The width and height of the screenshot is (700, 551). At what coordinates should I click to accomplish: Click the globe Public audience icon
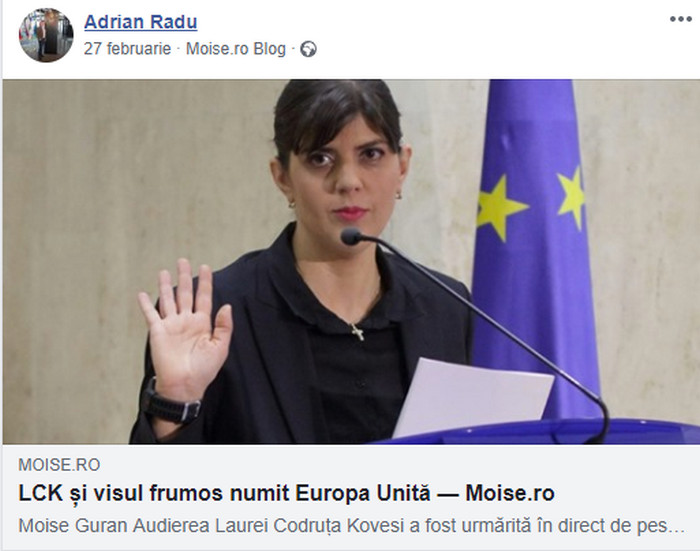point(308,49)
